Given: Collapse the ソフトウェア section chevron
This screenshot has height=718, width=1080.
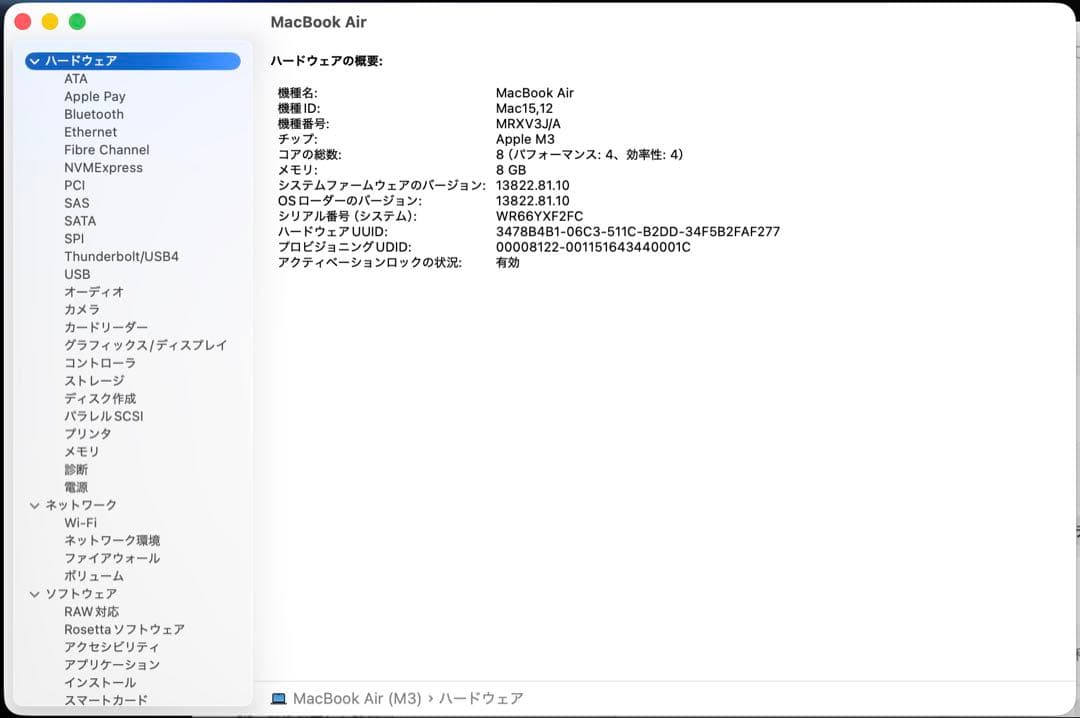Looking at the screenshot, I should (x=34, y=594).
